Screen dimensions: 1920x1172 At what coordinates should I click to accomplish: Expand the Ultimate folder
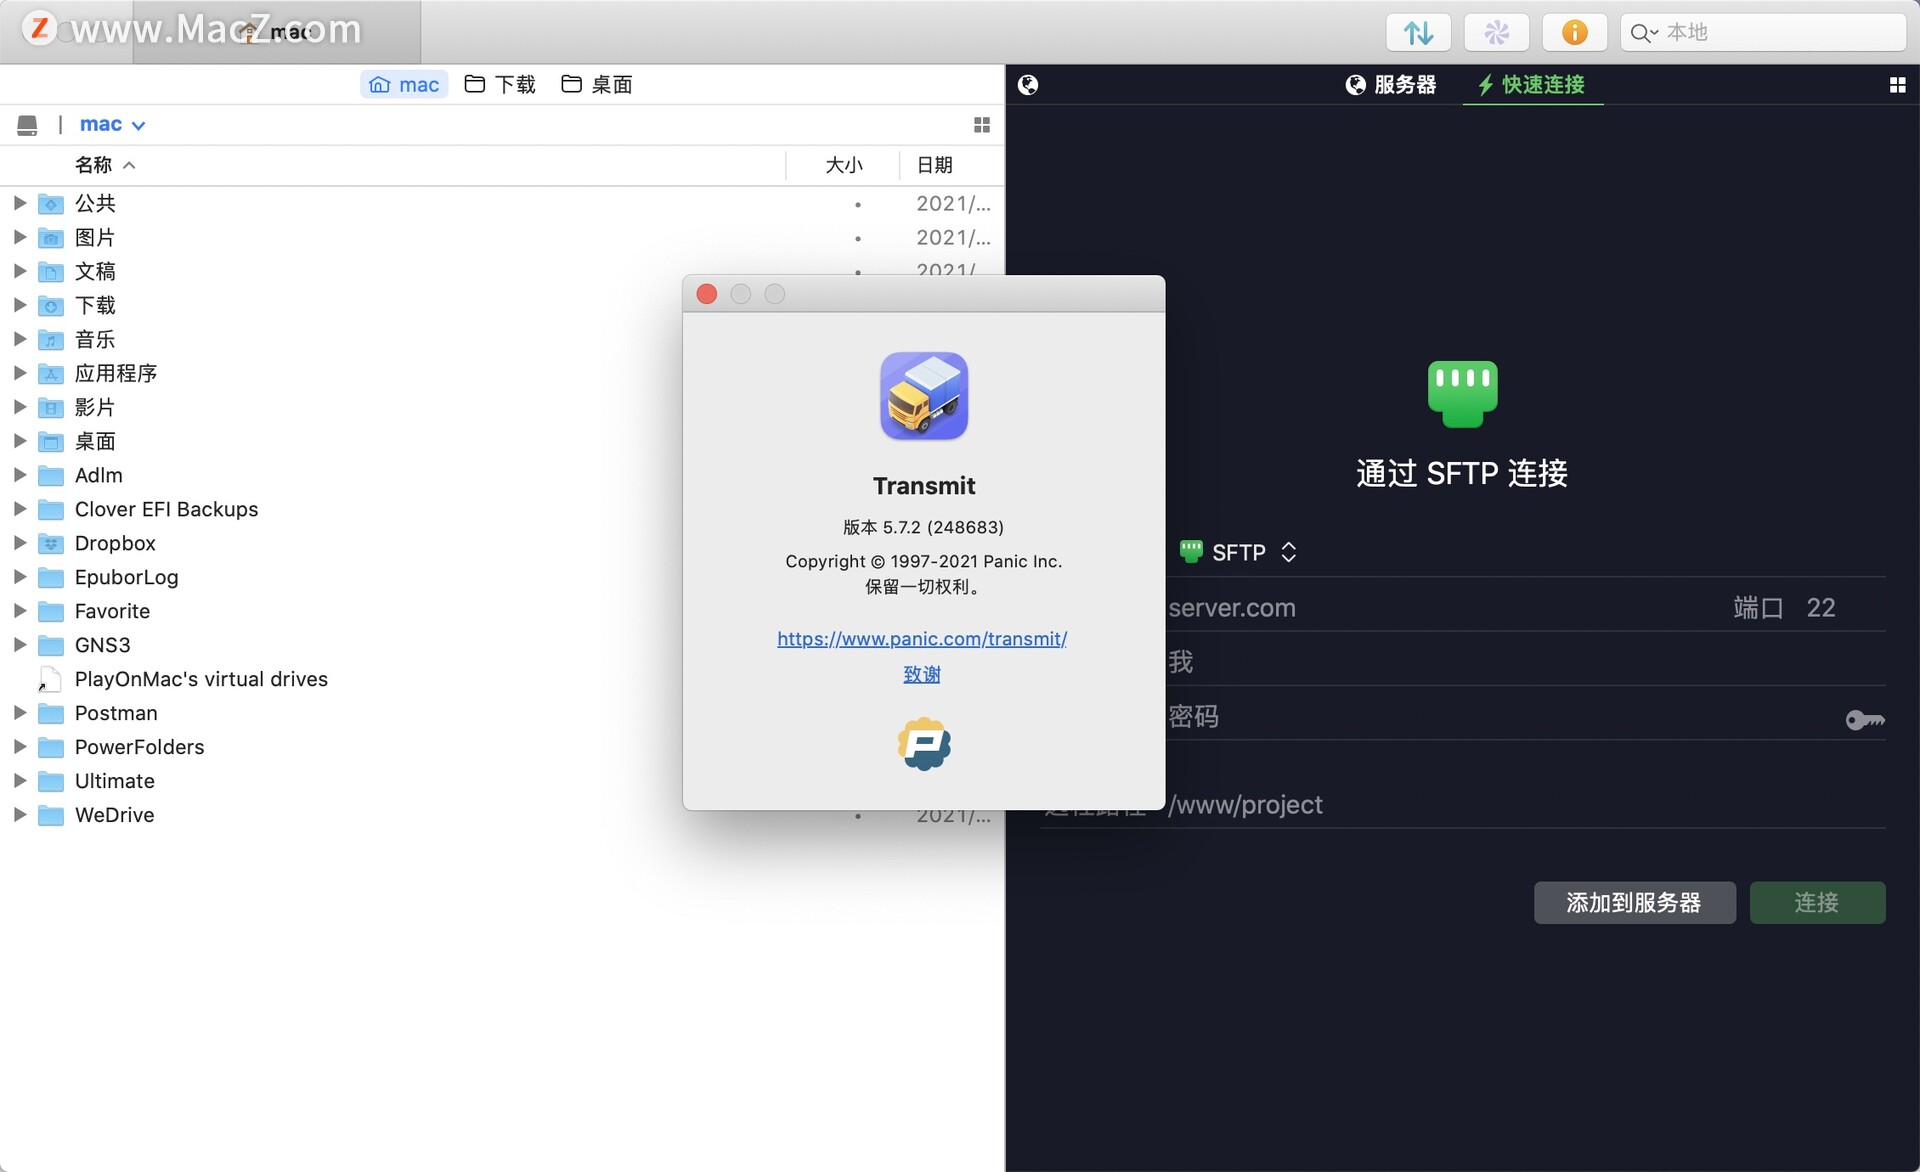(x=19, y=781)
